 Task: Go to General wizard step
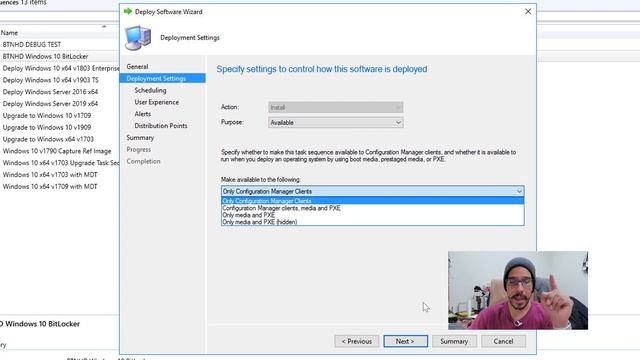[x=137, y=67]
